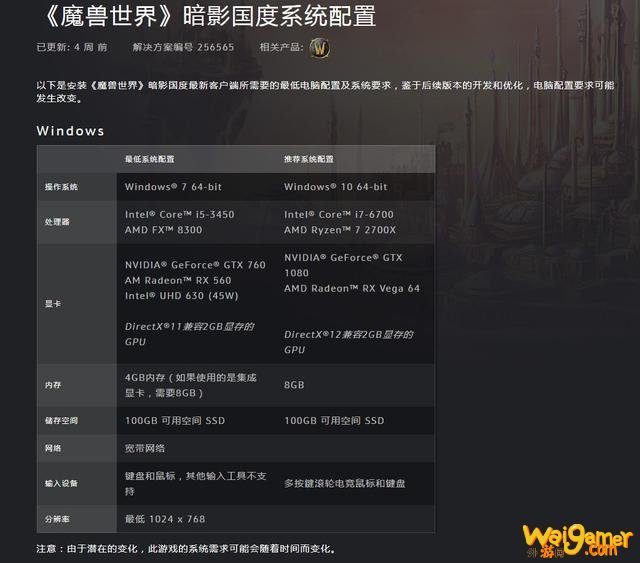Click 'NVIDIA® GeForce® GTX 1080' recommended text
The width and height of the screenshot is (640, 563).
click(x=343, y=265)
